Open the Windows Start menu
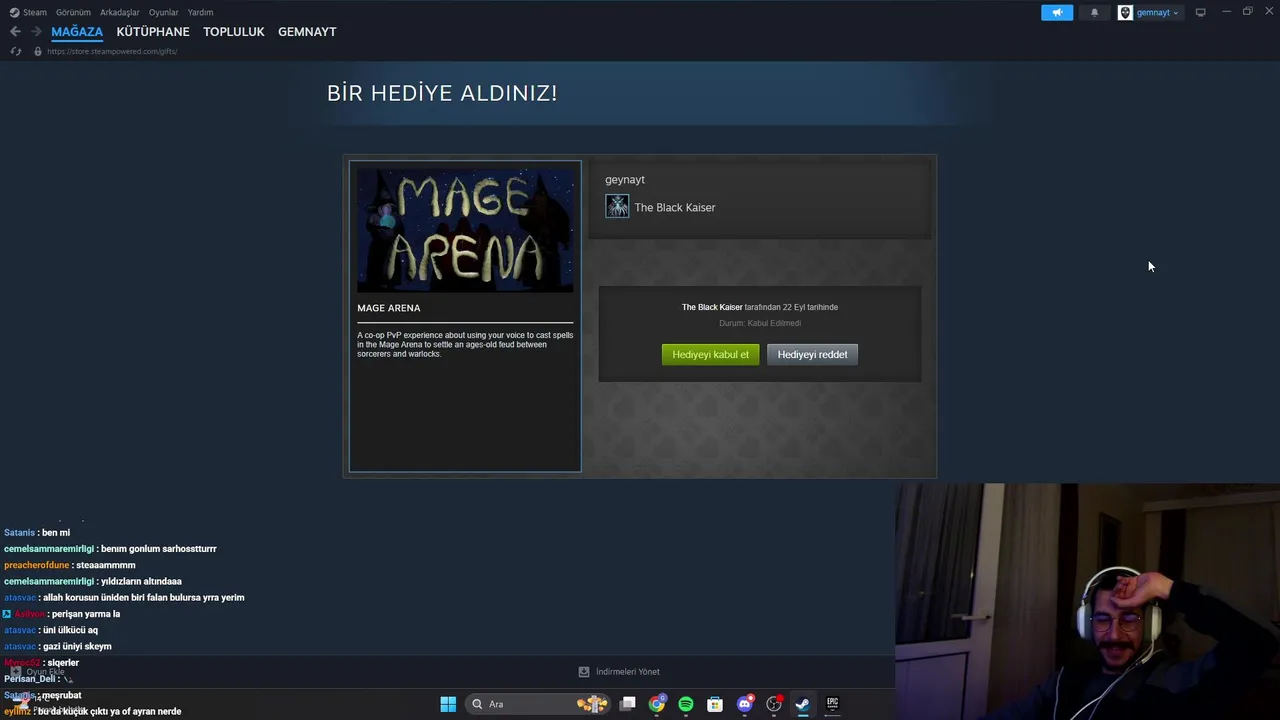 click(x=448, y=704)
